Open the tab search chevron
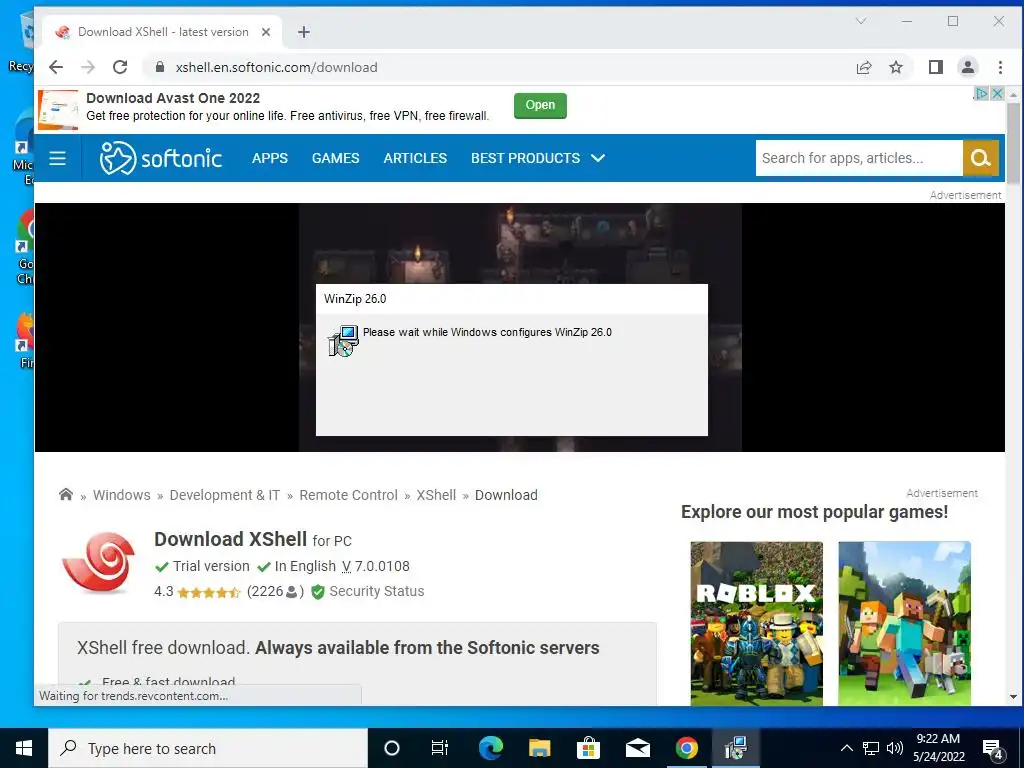The height and width of the screenshot is (768, 1024). [x=861, y=21]
